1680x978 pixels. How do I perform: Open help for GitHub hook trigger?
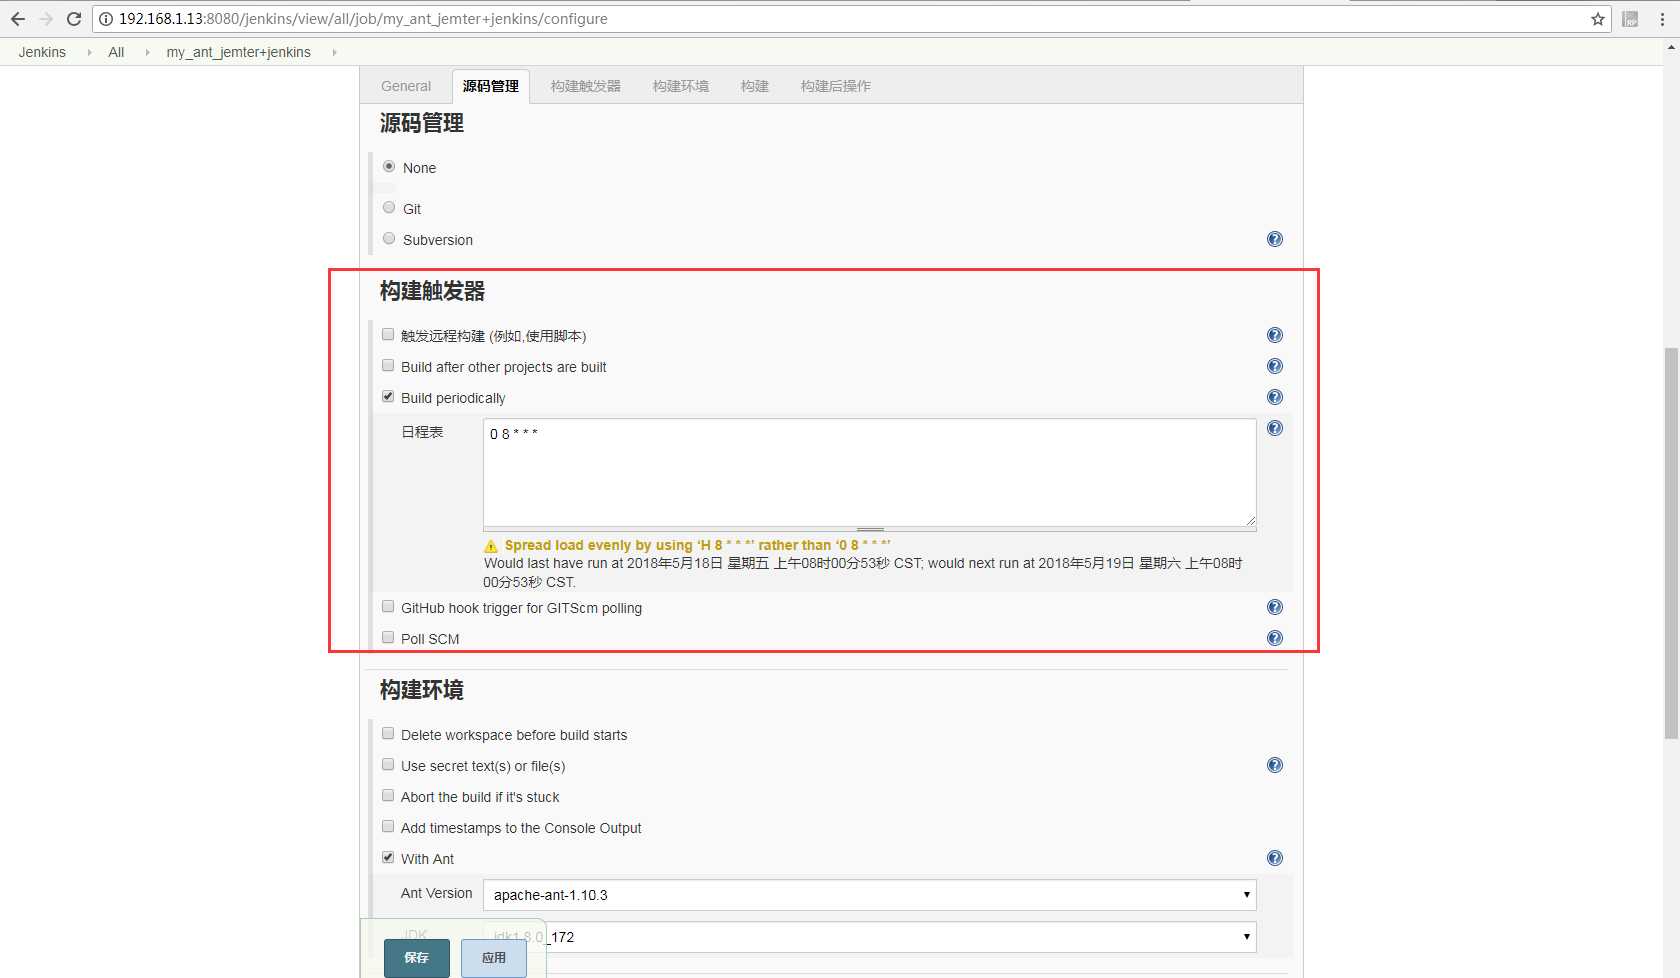tap(1274, 607)
